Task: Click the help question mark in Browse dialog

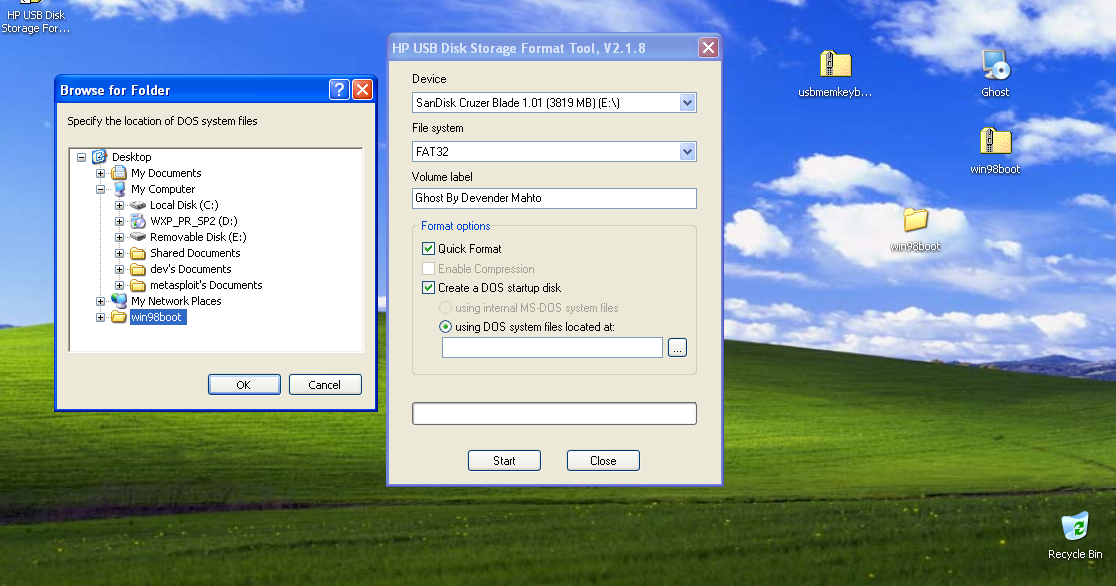Action: point(339,90)
